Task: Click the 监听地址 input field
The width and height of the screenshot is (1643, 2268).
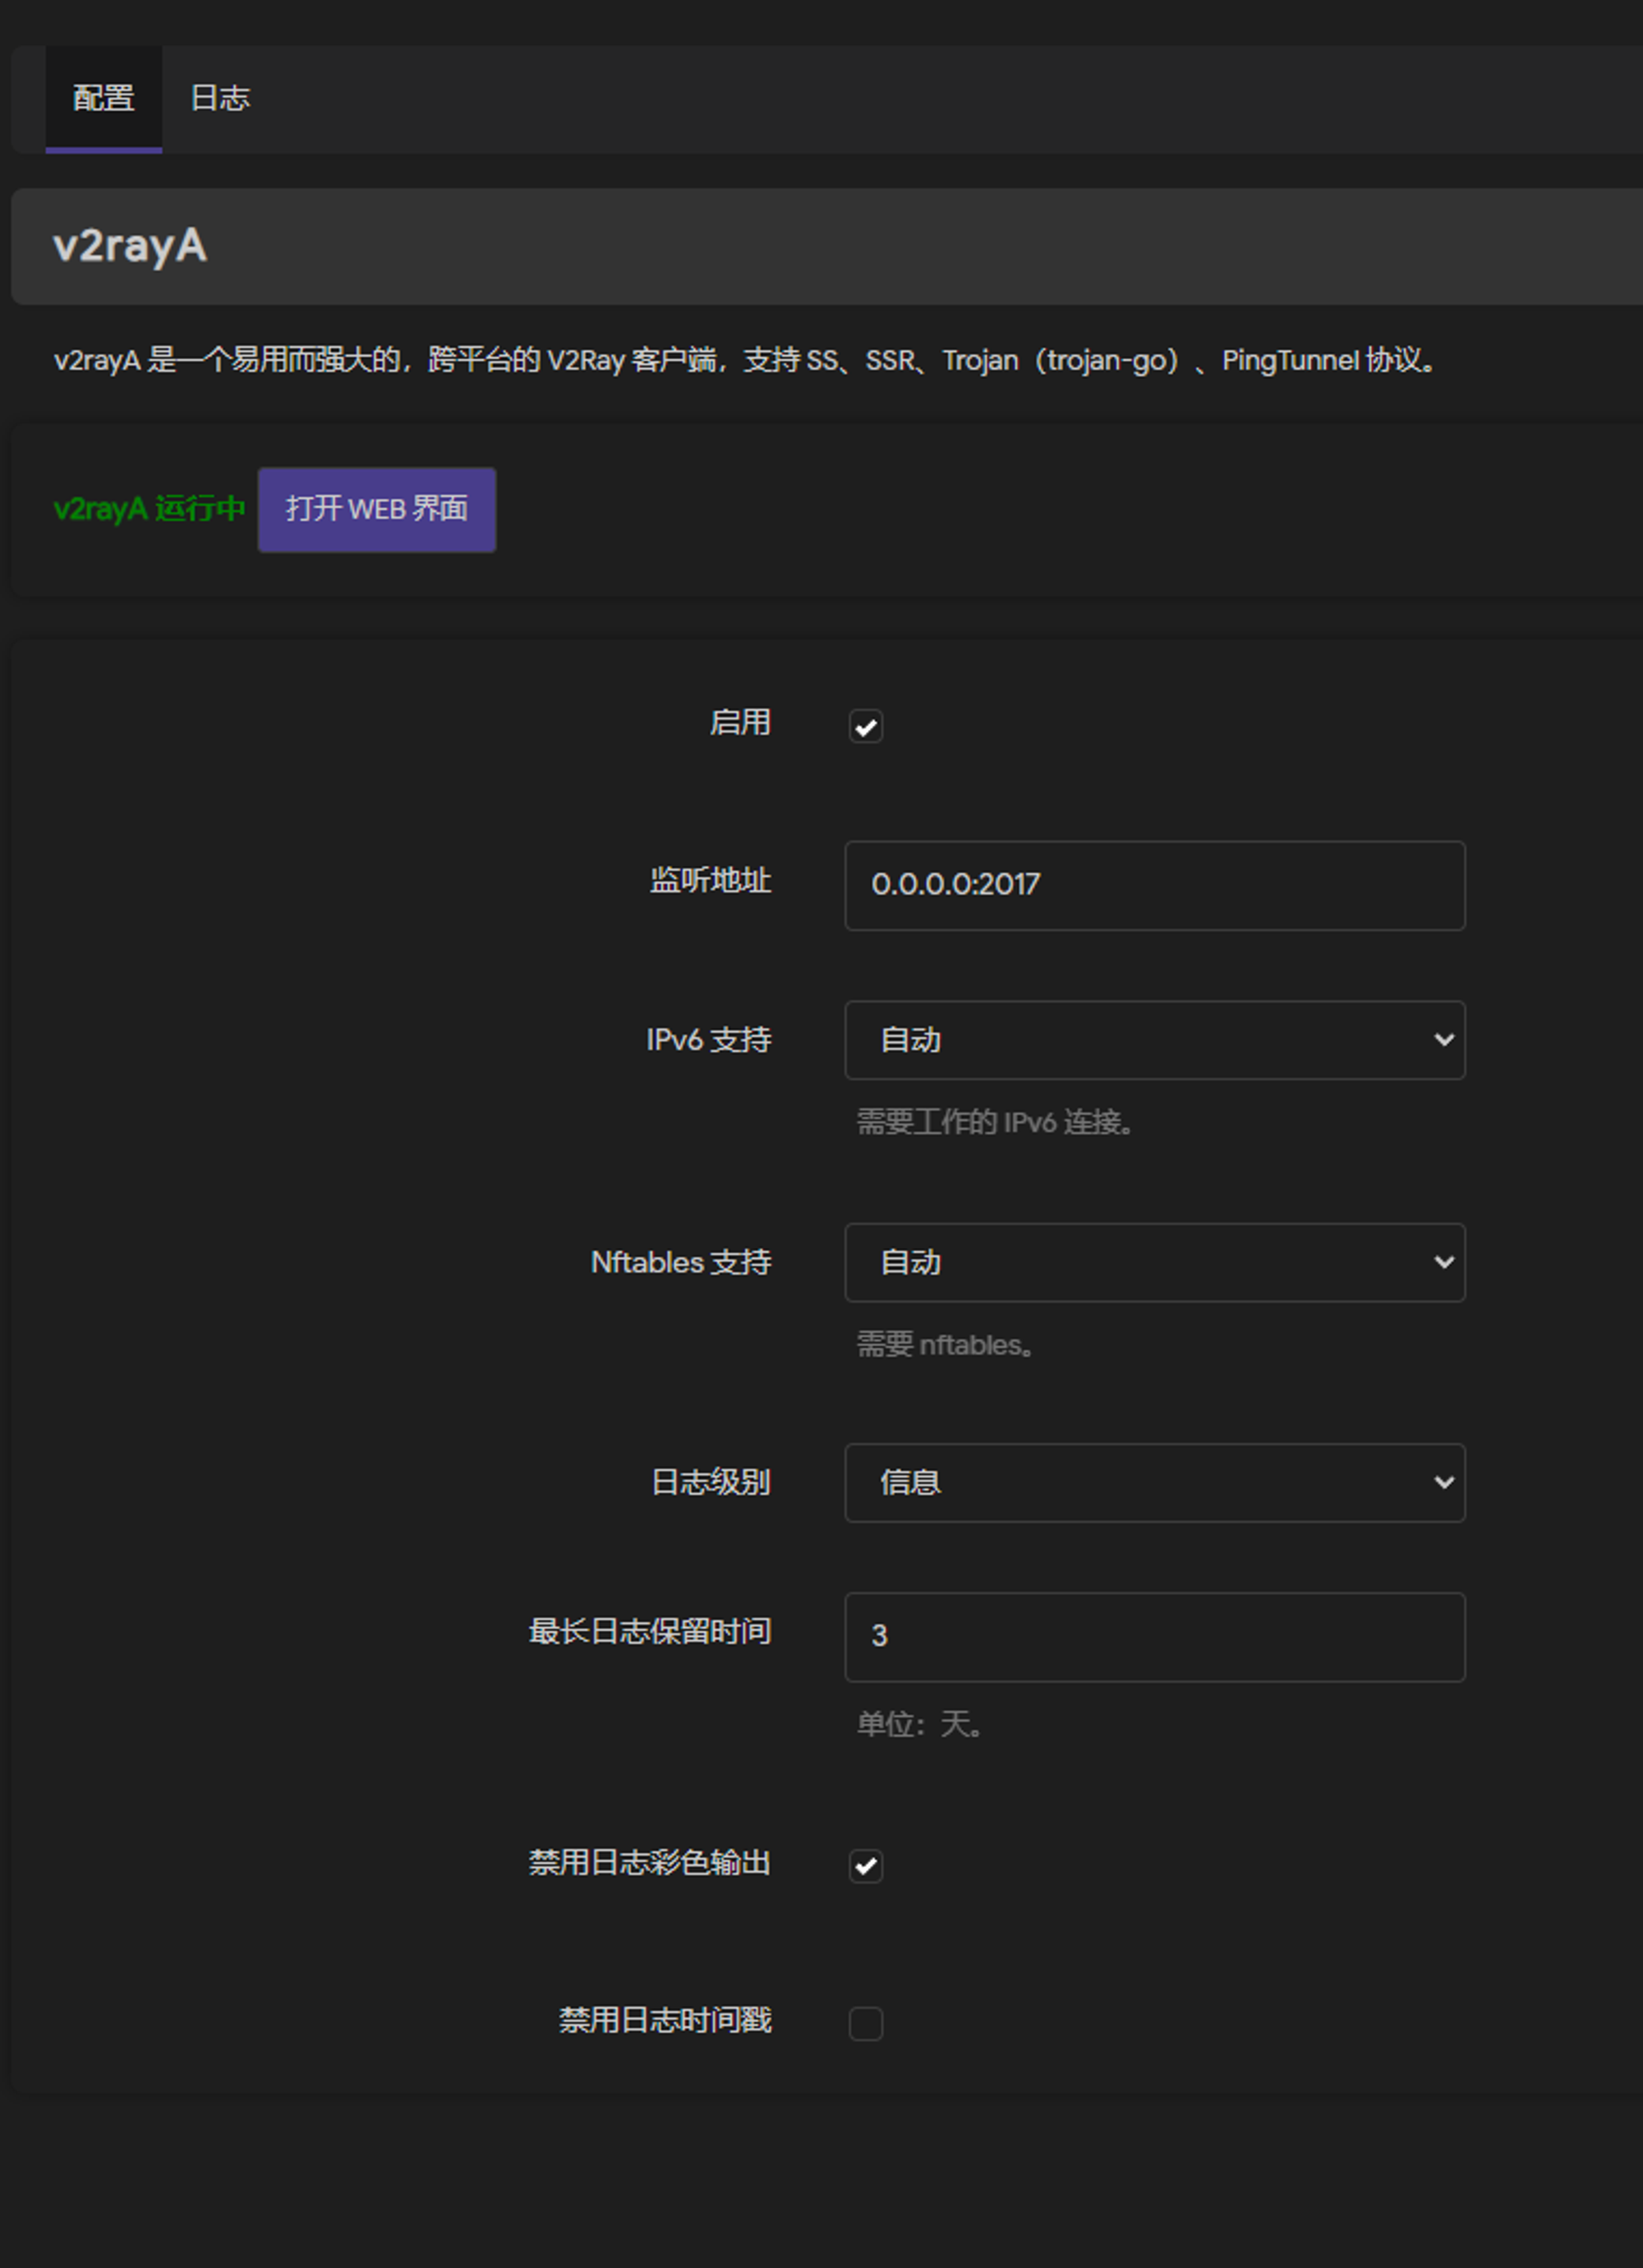Action: tap(1153, 885)
